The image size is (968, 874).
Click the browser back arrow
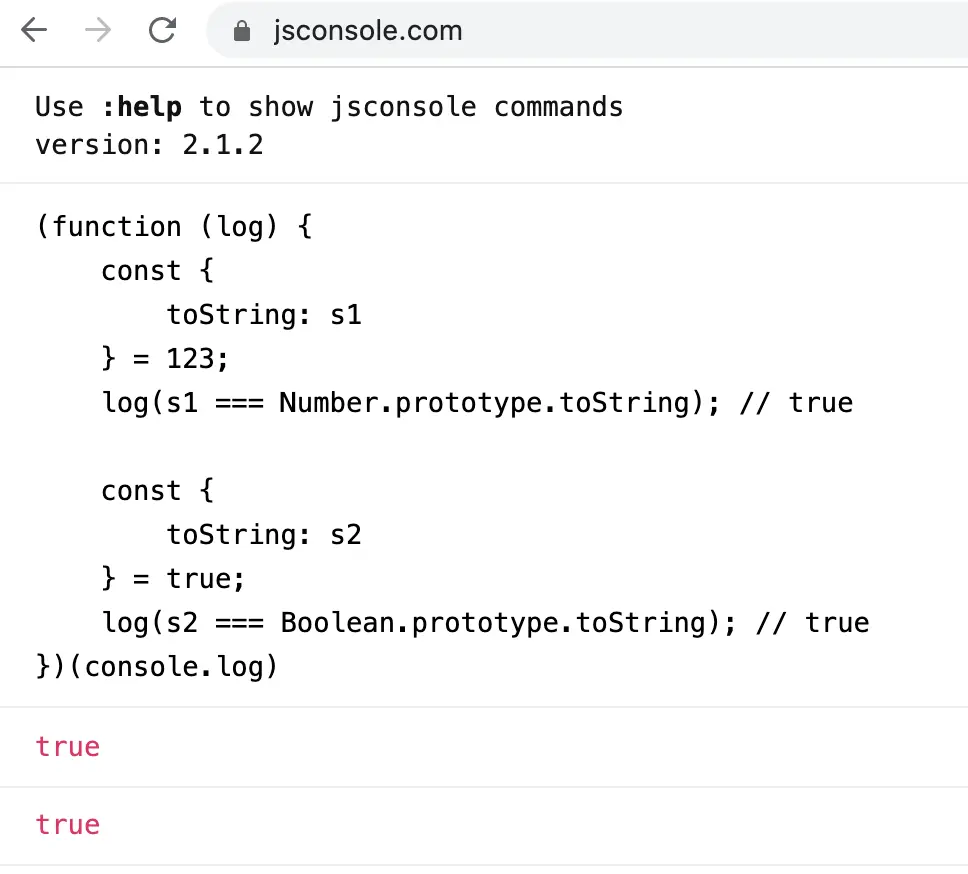pyautogui.click(x=34, y=30)
